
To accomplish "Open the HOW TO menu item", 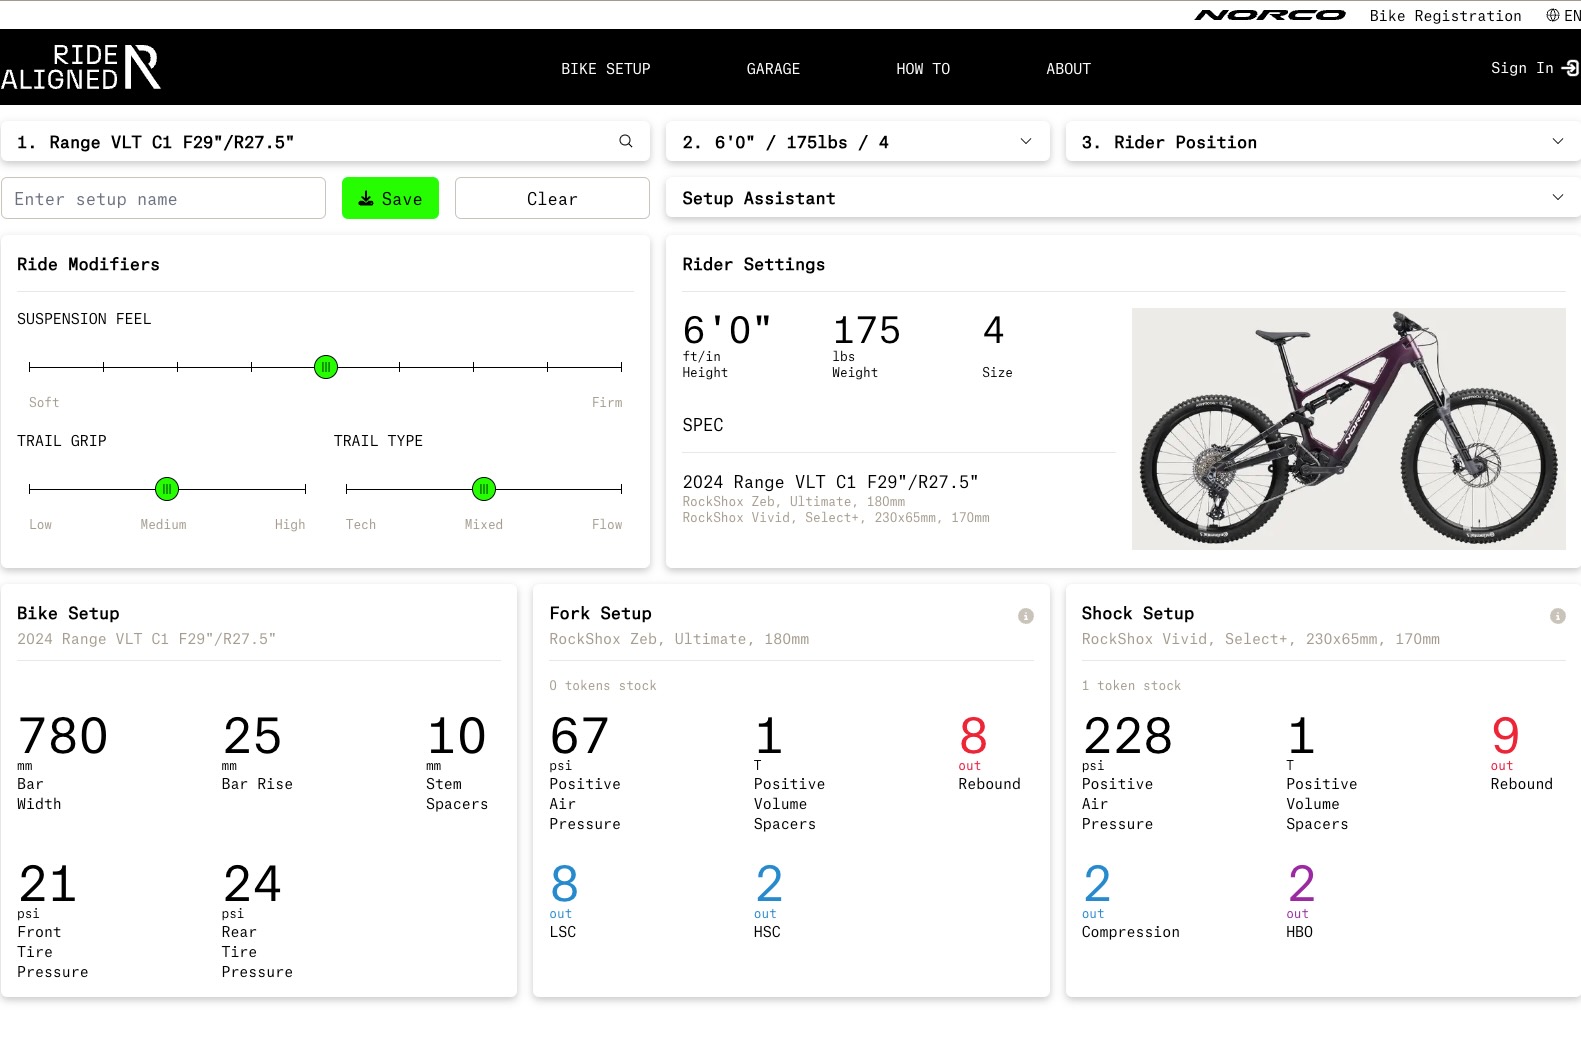I will coord(923,68).
